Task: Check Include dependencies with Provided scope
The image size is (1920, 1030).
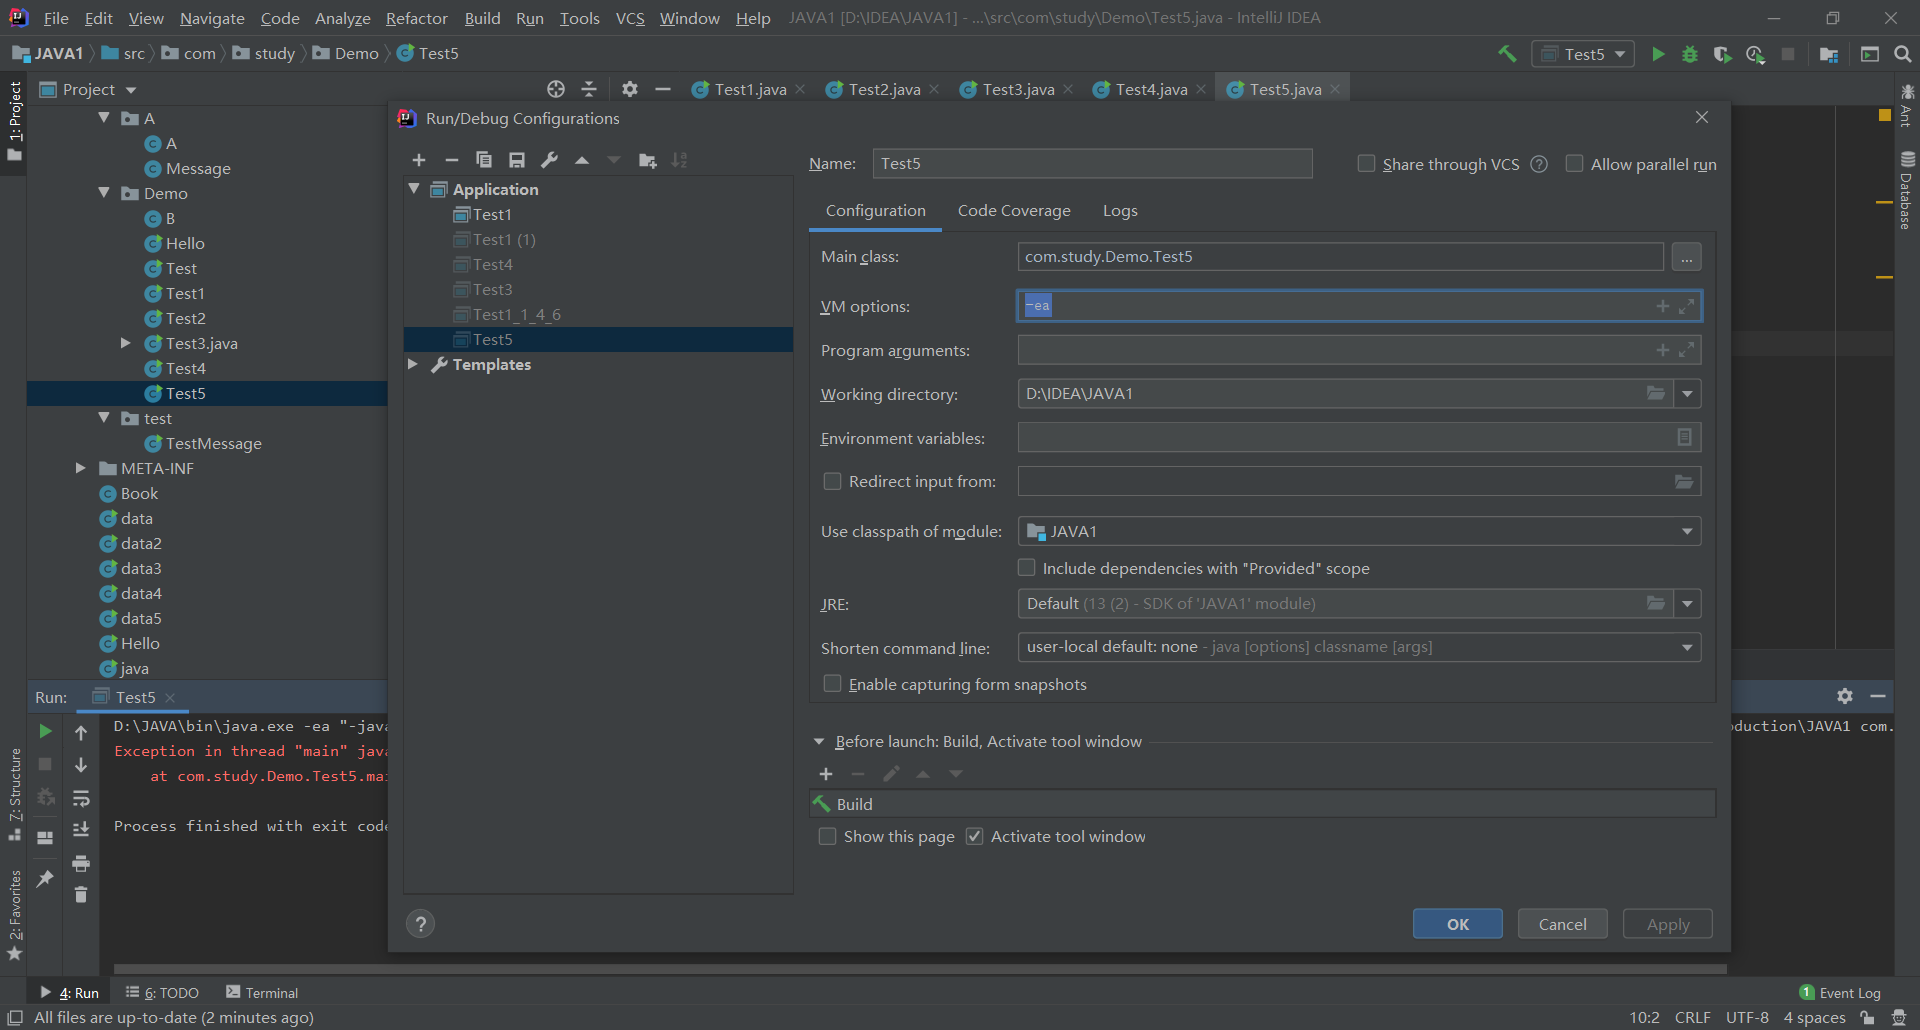Action: click(x=1026, y=567)
